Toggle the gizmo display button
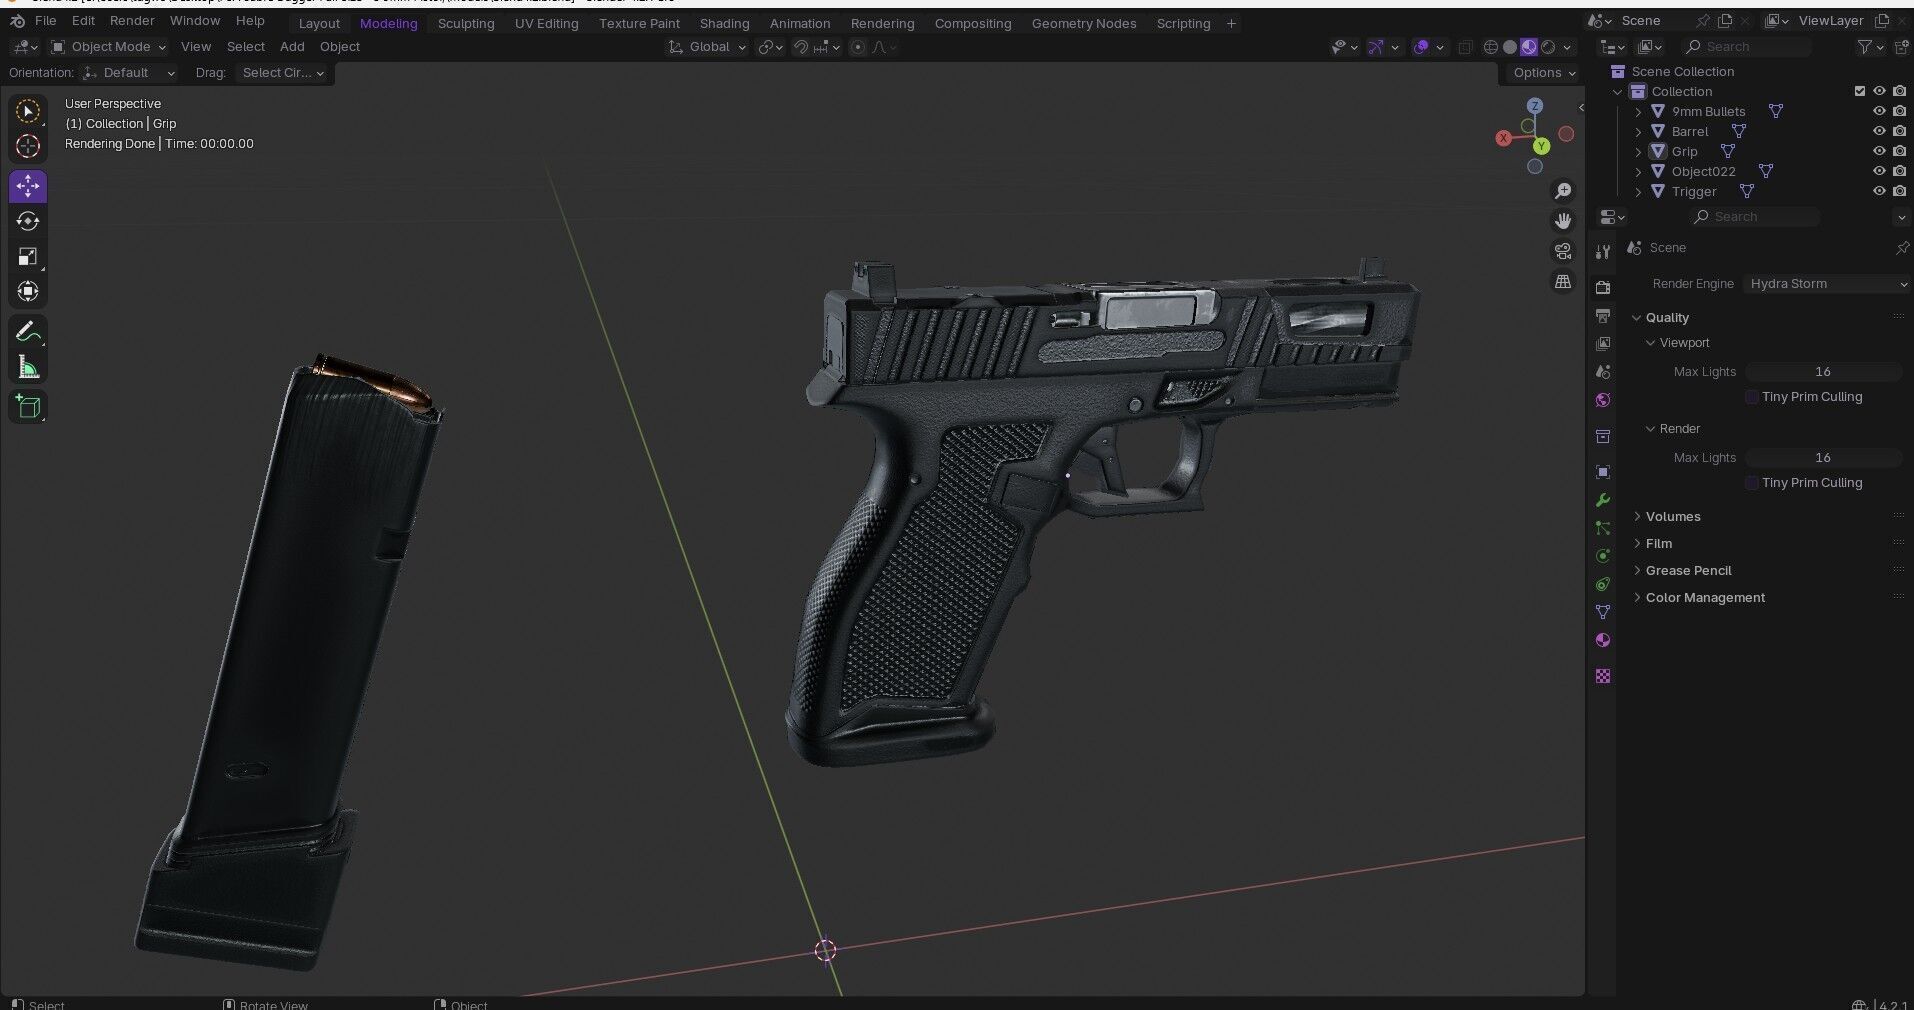The height and width of the screenshot is (1010, 1914). (x=1376, y=47)
